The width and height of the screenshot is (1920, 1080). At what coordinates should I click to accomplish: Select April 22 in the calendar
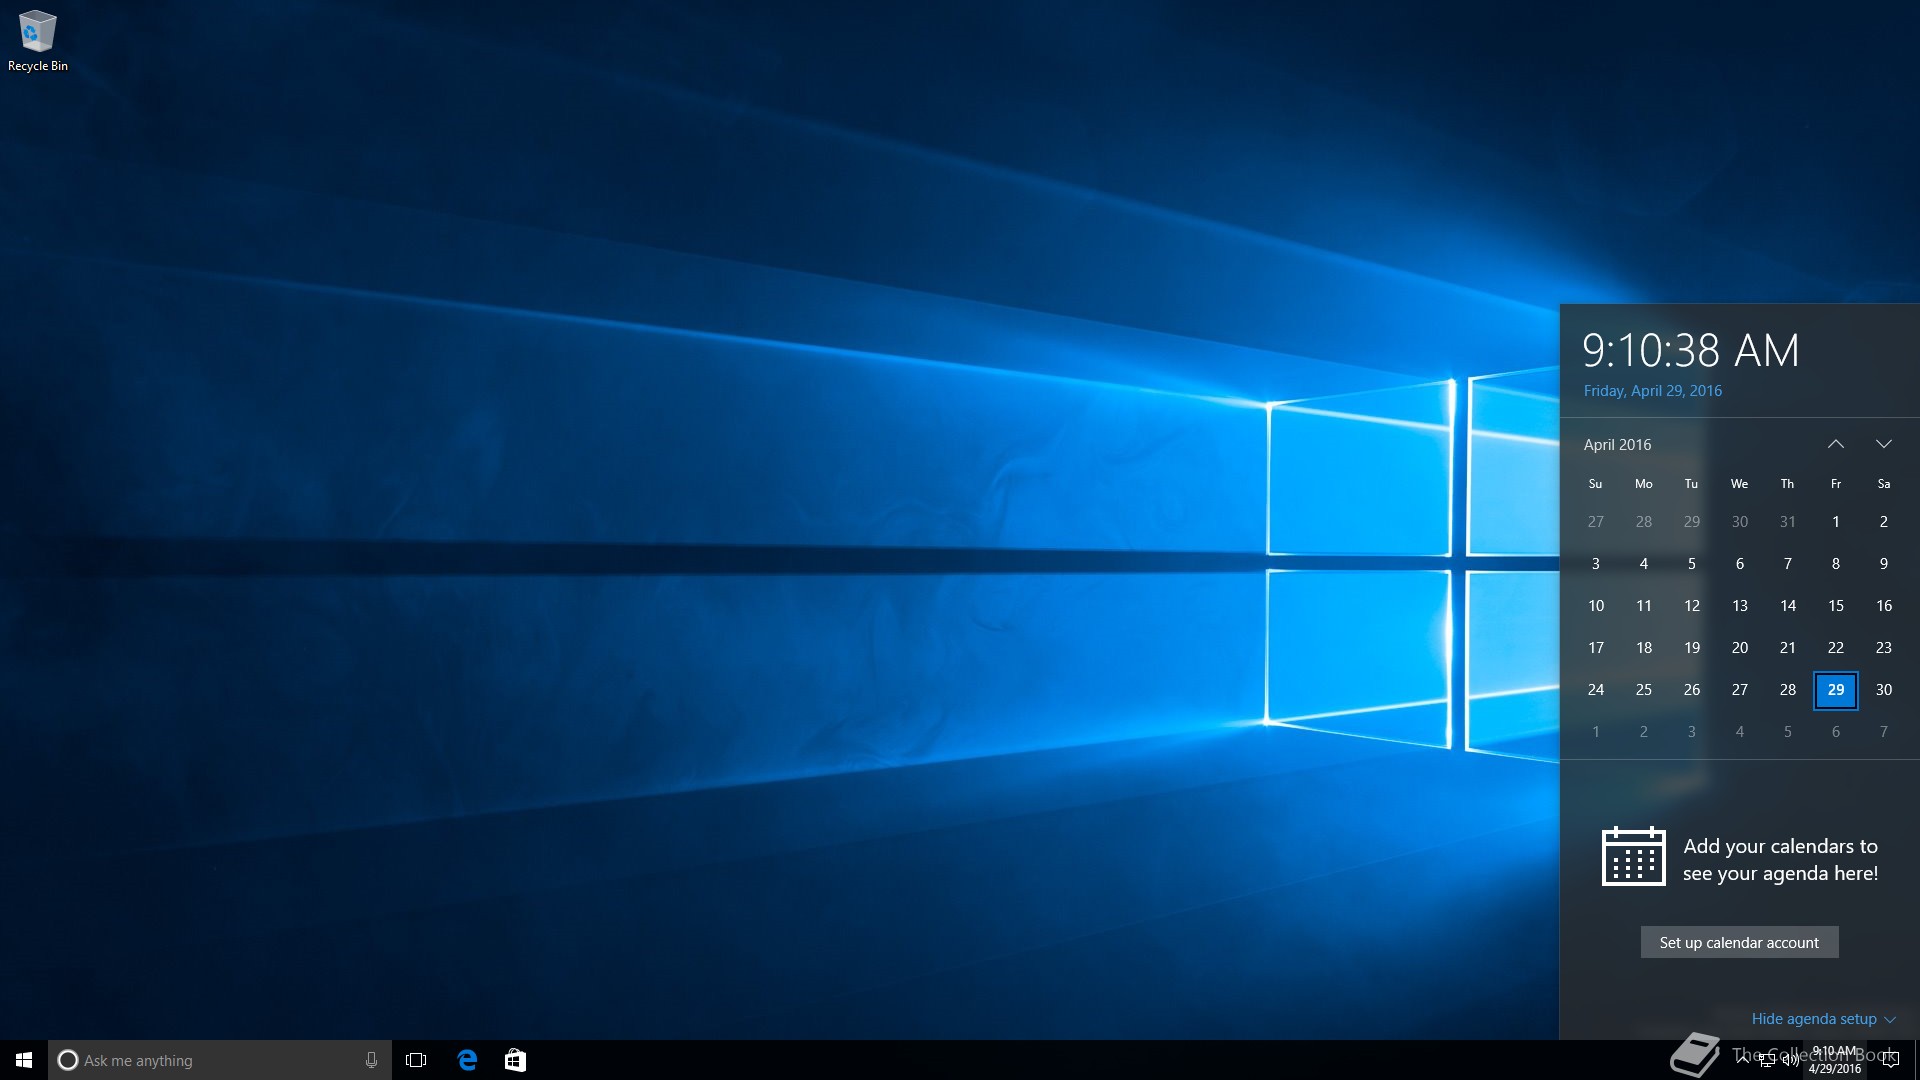(x=1836, y=648)
